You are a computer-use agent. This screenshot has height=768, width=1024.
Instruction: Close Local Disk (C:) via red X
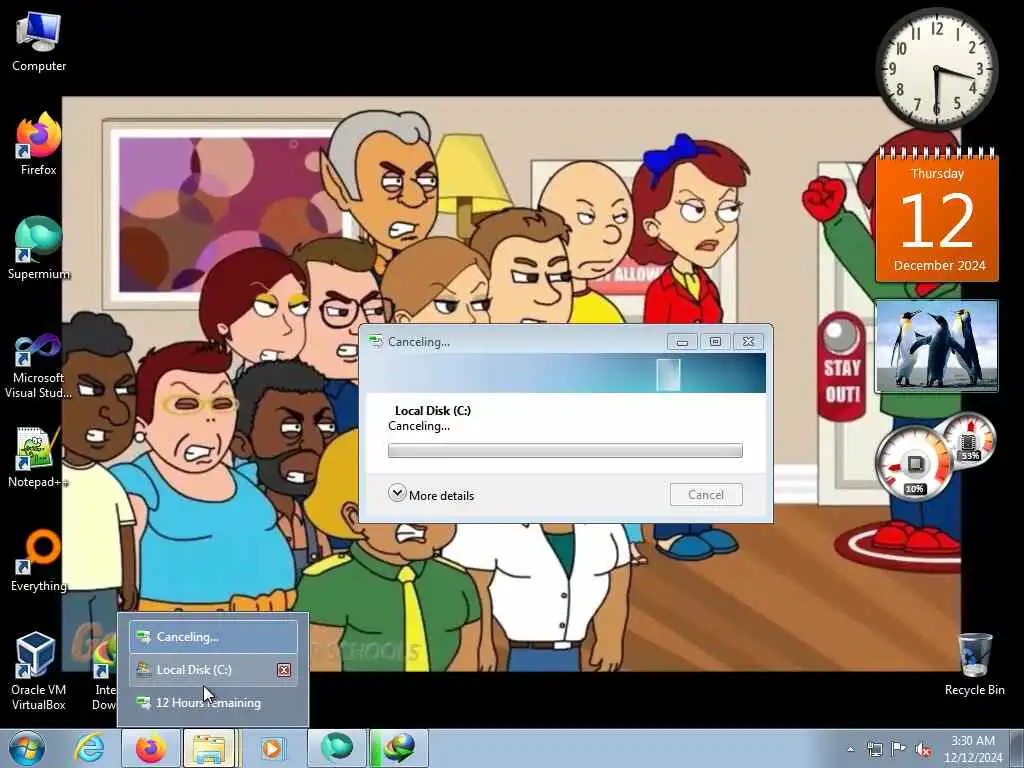coord(284,670)
